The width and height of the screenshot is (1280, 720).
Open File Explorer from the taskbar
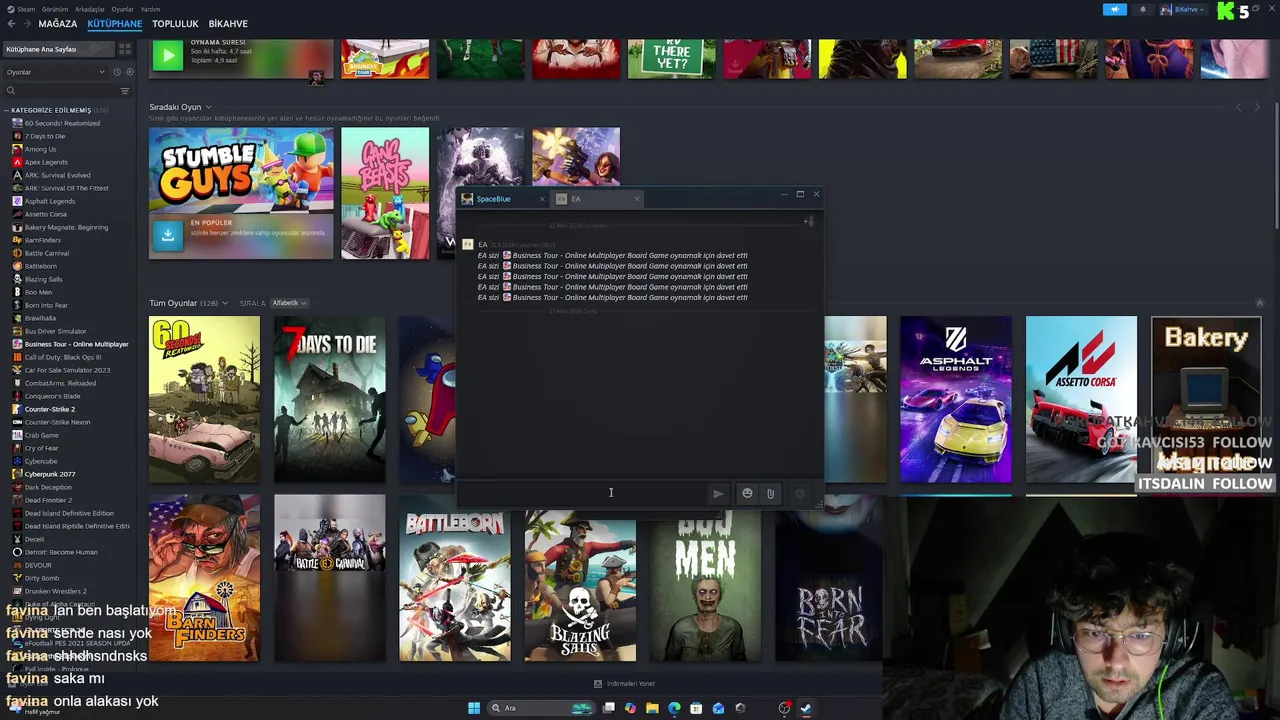pyautogui.click(x=652, y=708)
